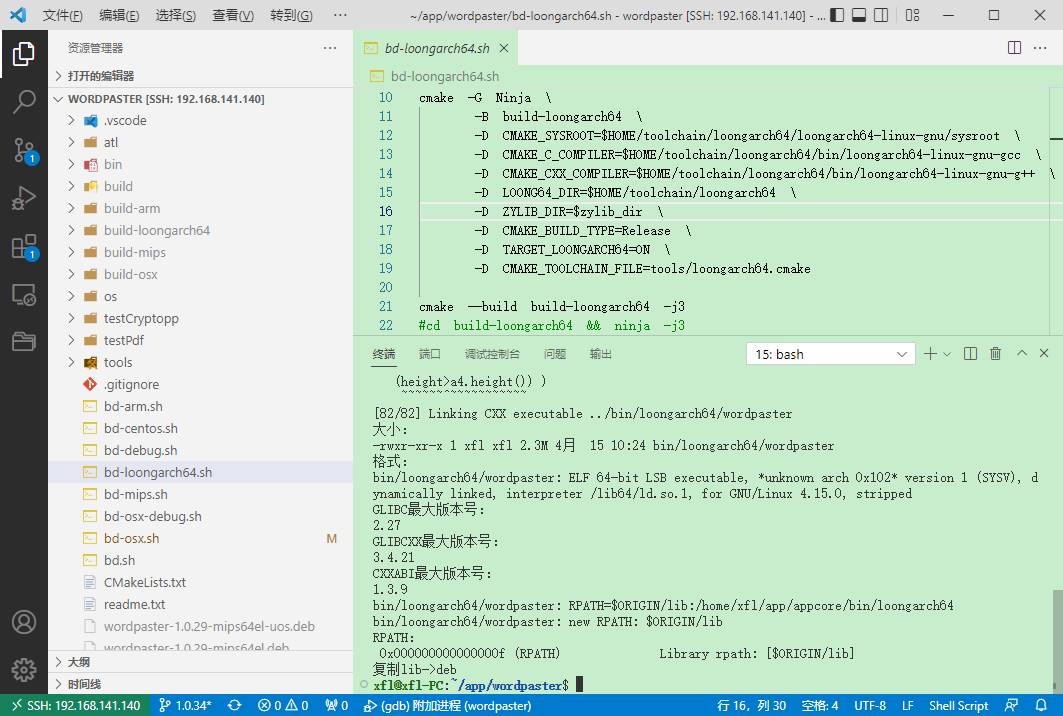Open the Search view in activity bar
The width and height of the screenshot is (1063, 716).
pyautogui.click(x=24, y=101)
